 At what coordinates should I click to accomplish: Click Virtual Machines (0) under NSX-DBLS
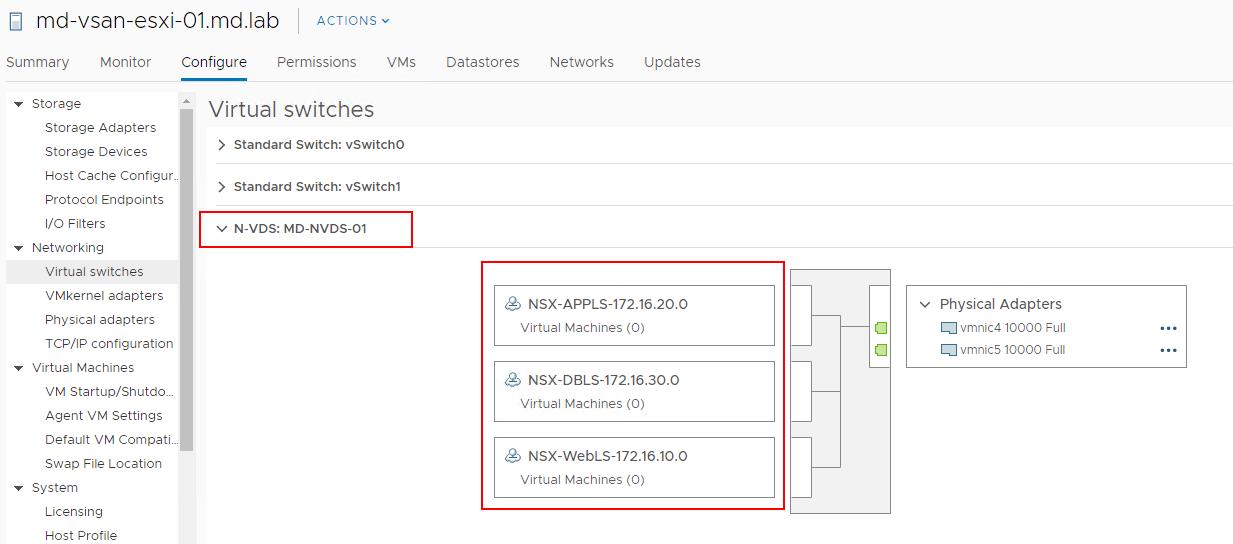click(582, 404)
